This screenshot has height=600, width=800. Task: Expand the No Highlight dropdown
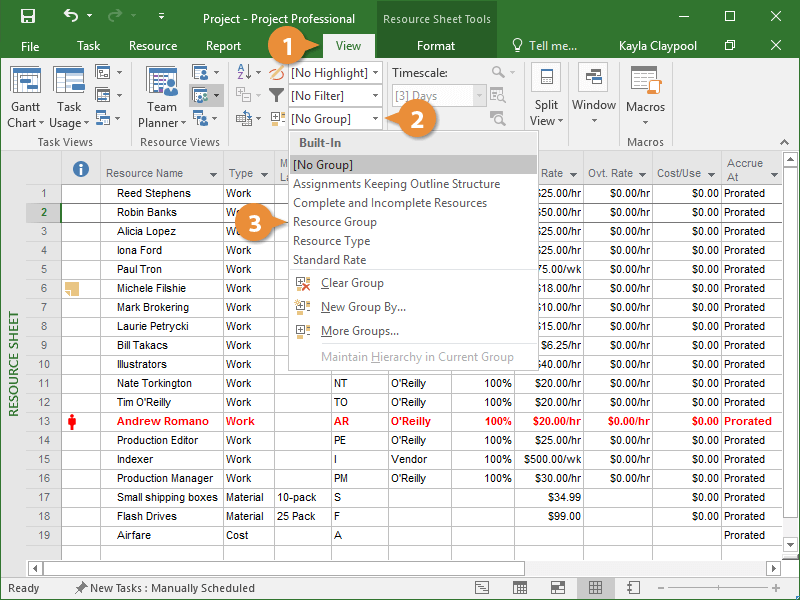(375, 73)
